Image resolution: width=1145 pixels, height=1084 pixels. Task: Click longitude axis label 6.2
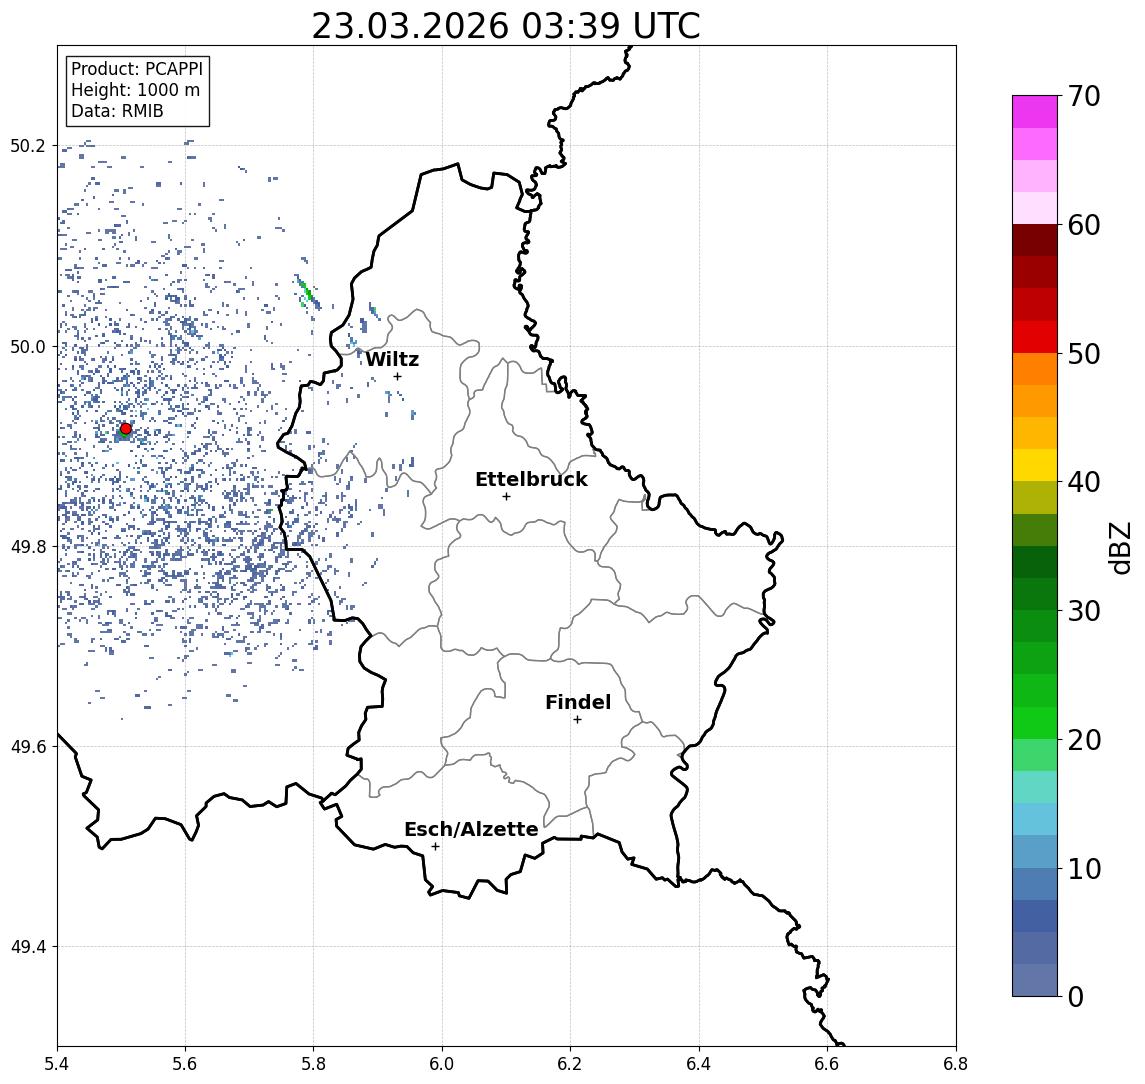(x=570, y=1064)
